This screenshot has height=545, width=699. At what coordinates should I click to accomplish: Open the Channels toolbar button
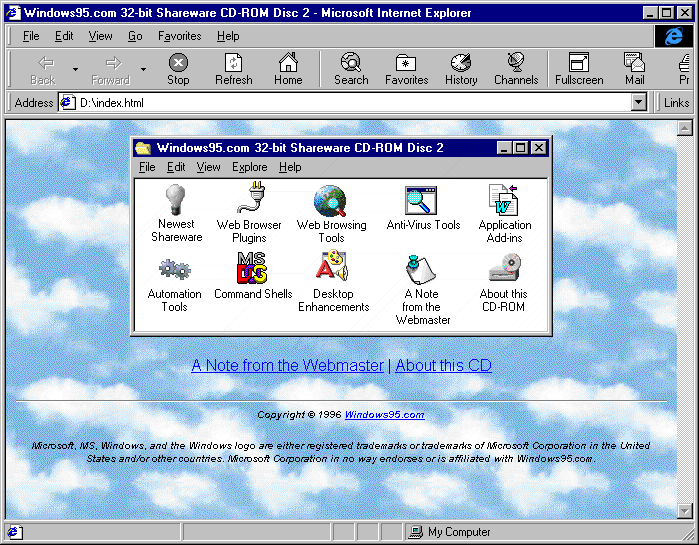(x=516, y=69)
